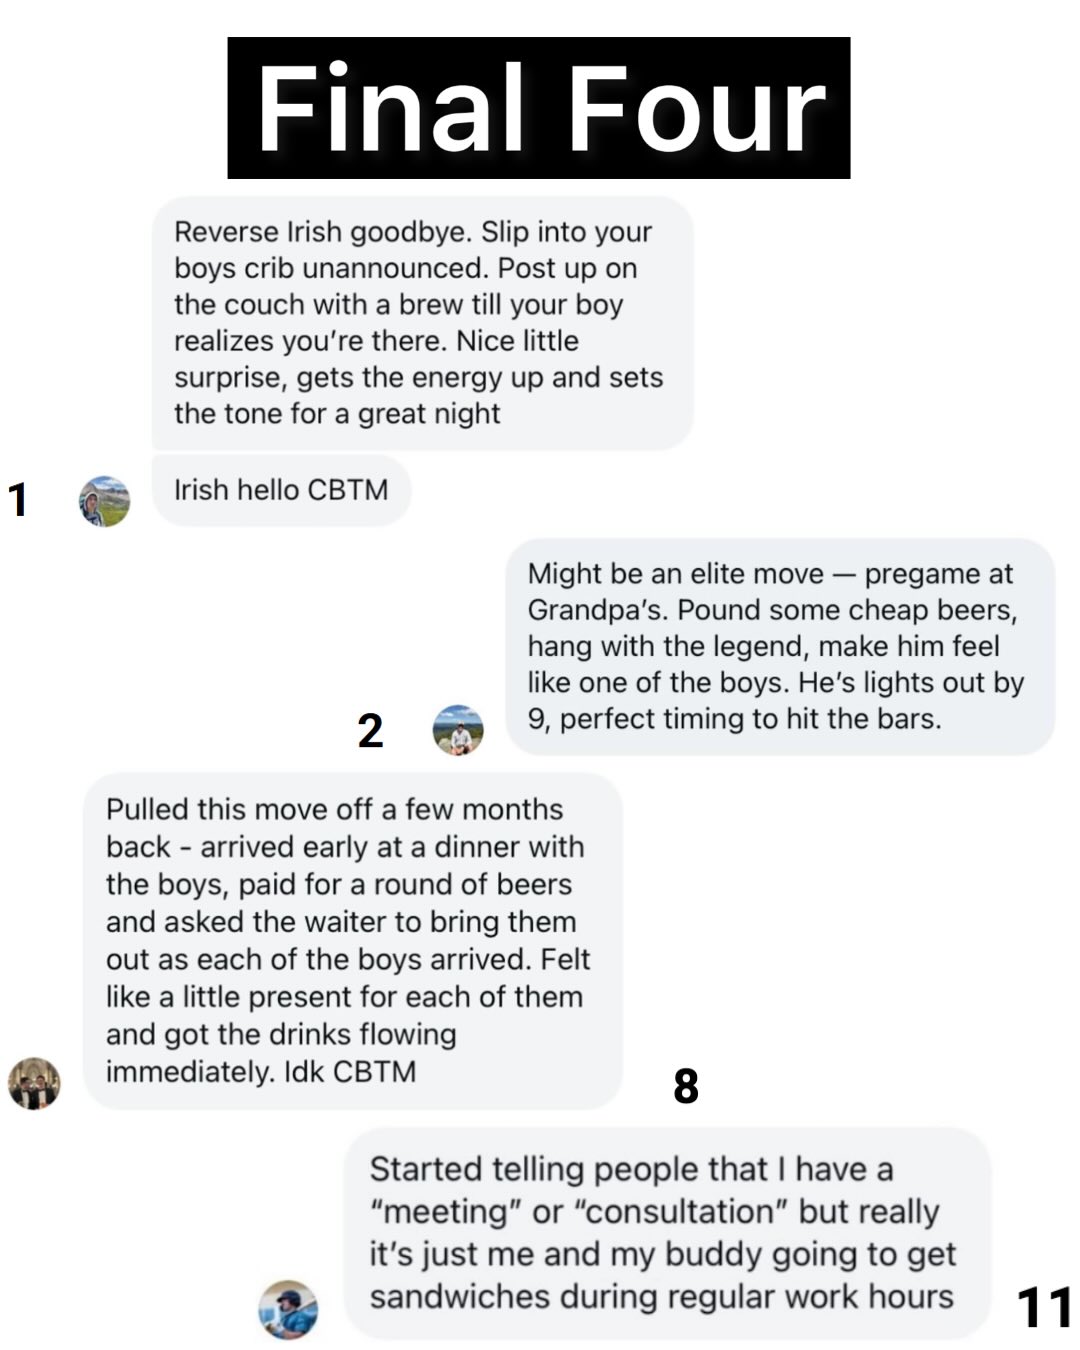Select the "Reverse Irish goodbye" message bubble
Image resolution: width=1080 pixels, height=1350 pixels.
421,322
